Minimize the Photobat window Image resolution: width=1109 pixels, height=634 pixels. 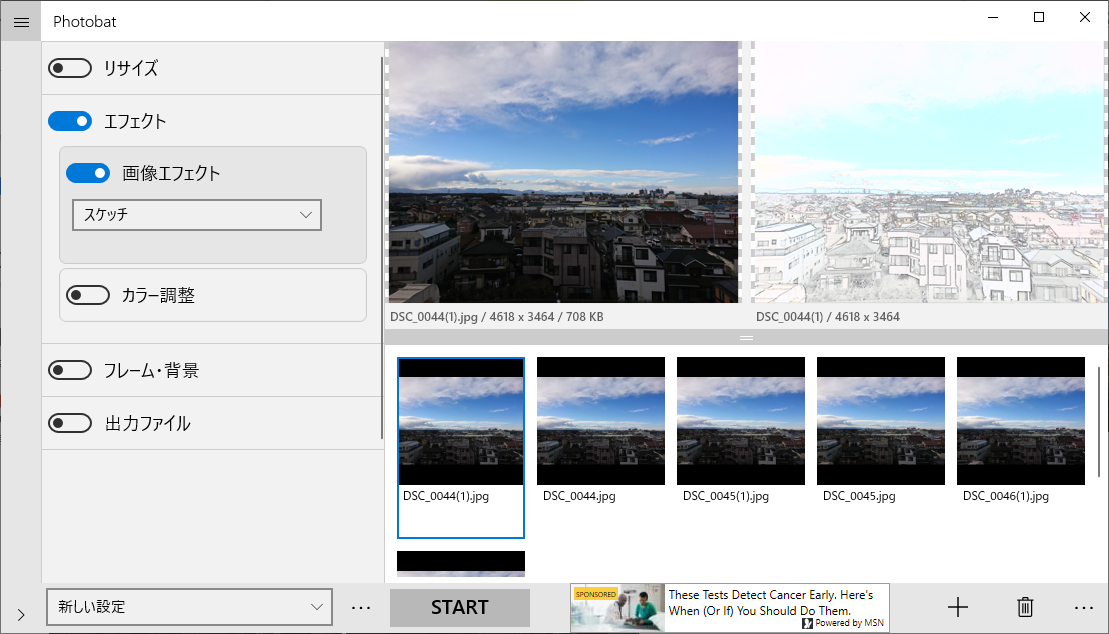point(993,17)
